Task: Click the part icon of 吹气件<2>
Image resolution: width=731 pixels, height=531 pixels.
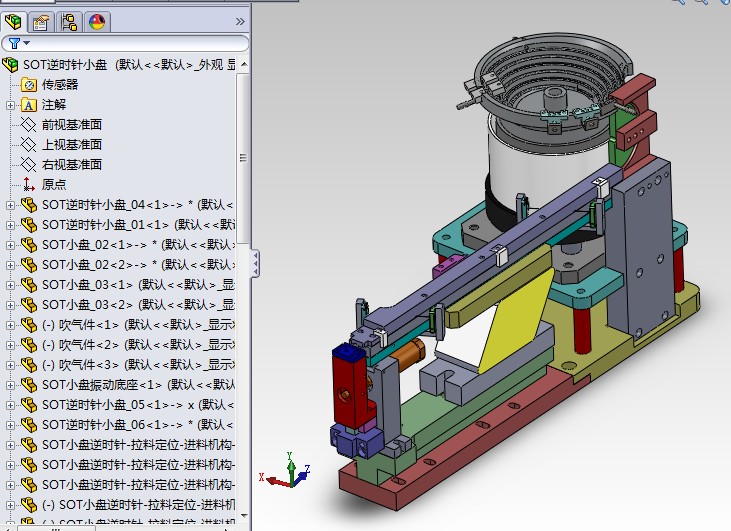Action: pos(29,345)
